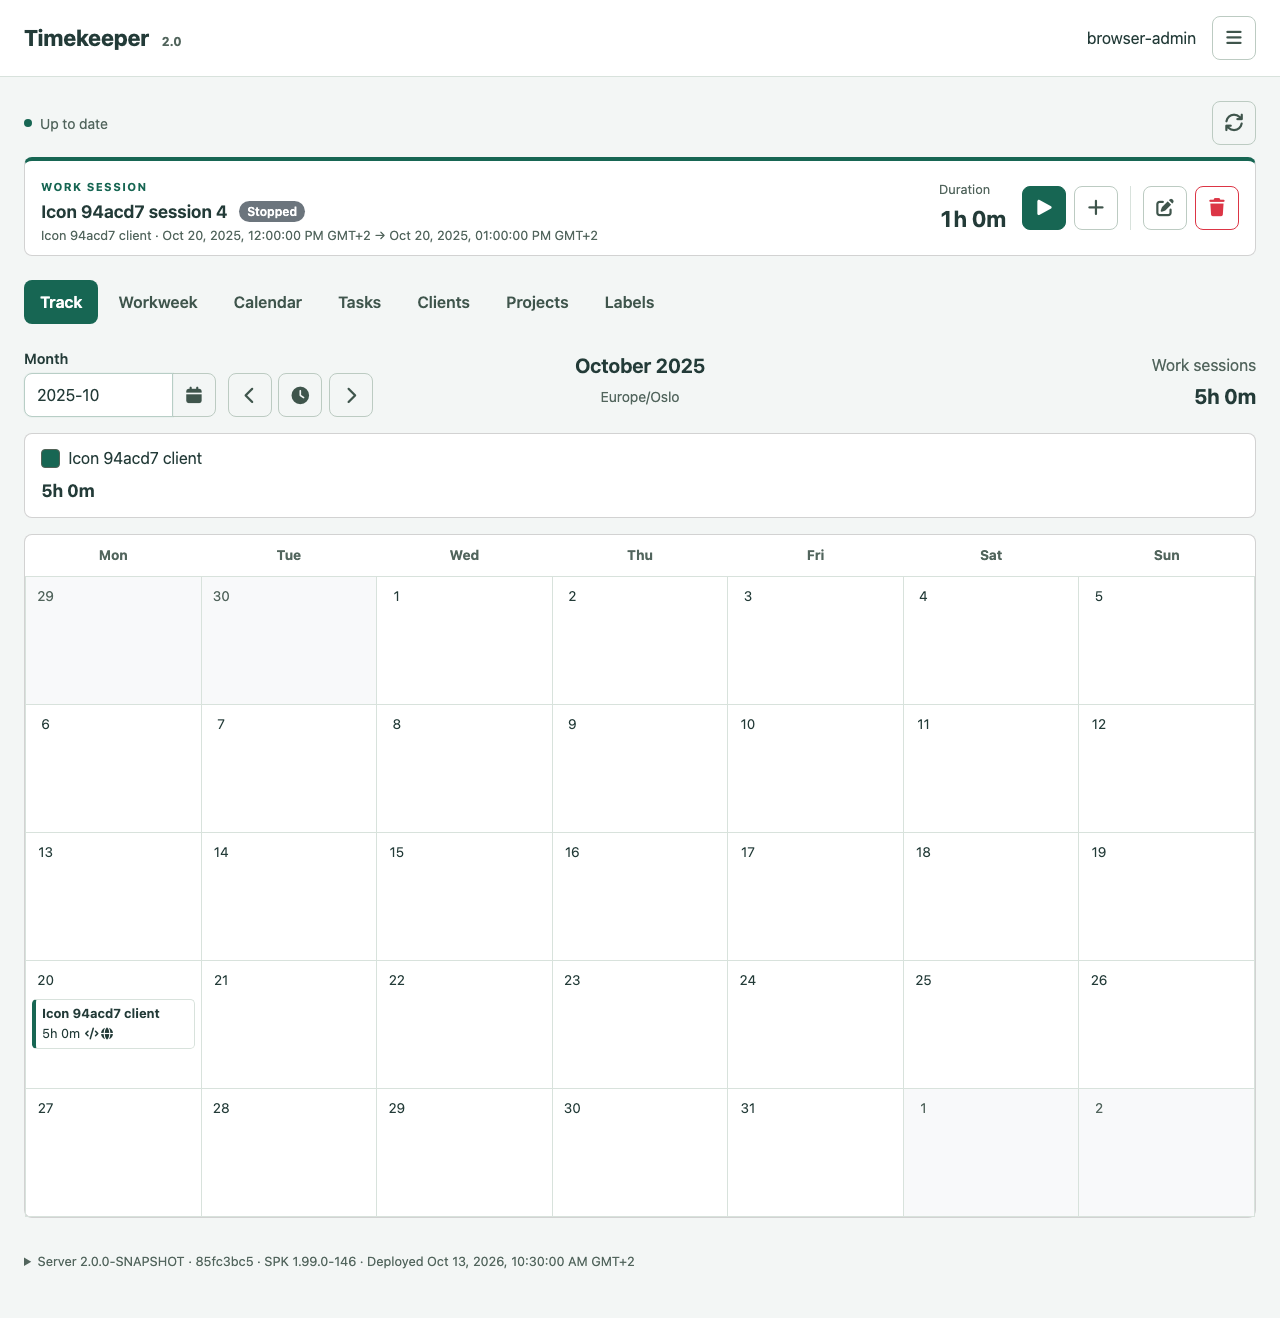Screen dimensions: 1280x1318
Task: Jump to the current month via the clock icon
Action: click(300, 395)
